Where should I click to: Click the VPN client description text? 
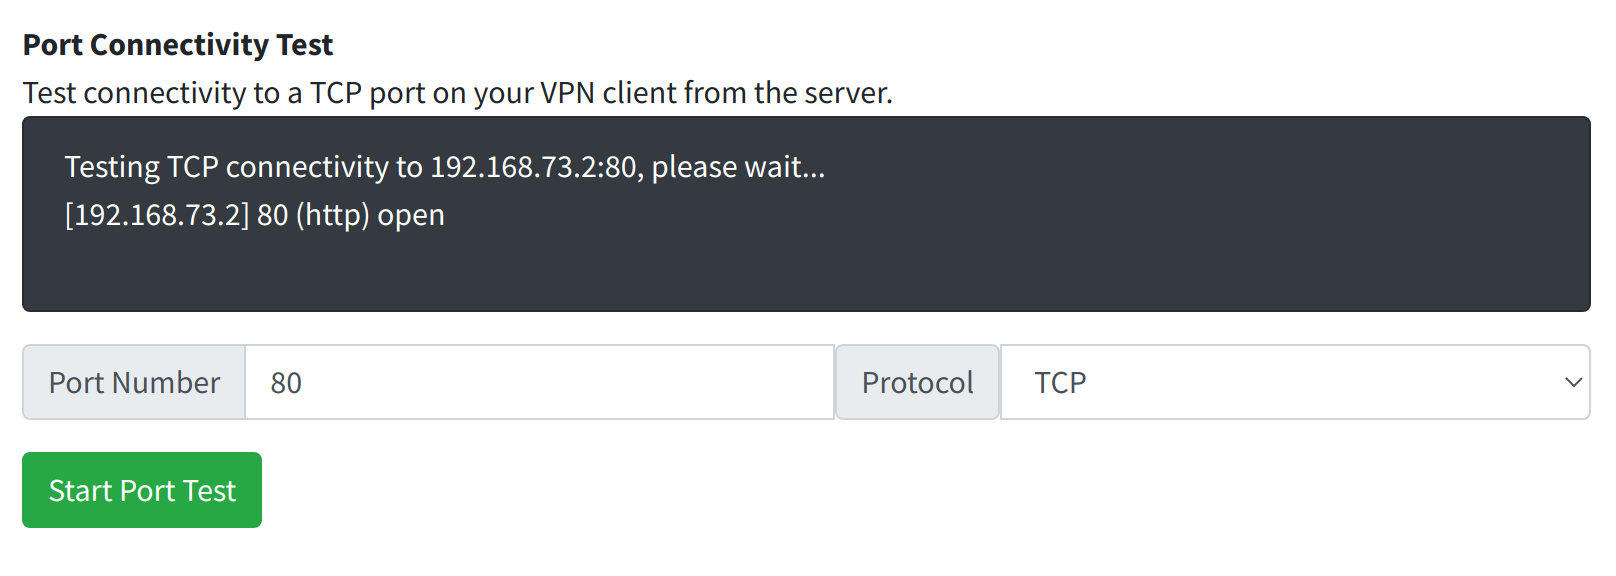click(x=458, y=92)
